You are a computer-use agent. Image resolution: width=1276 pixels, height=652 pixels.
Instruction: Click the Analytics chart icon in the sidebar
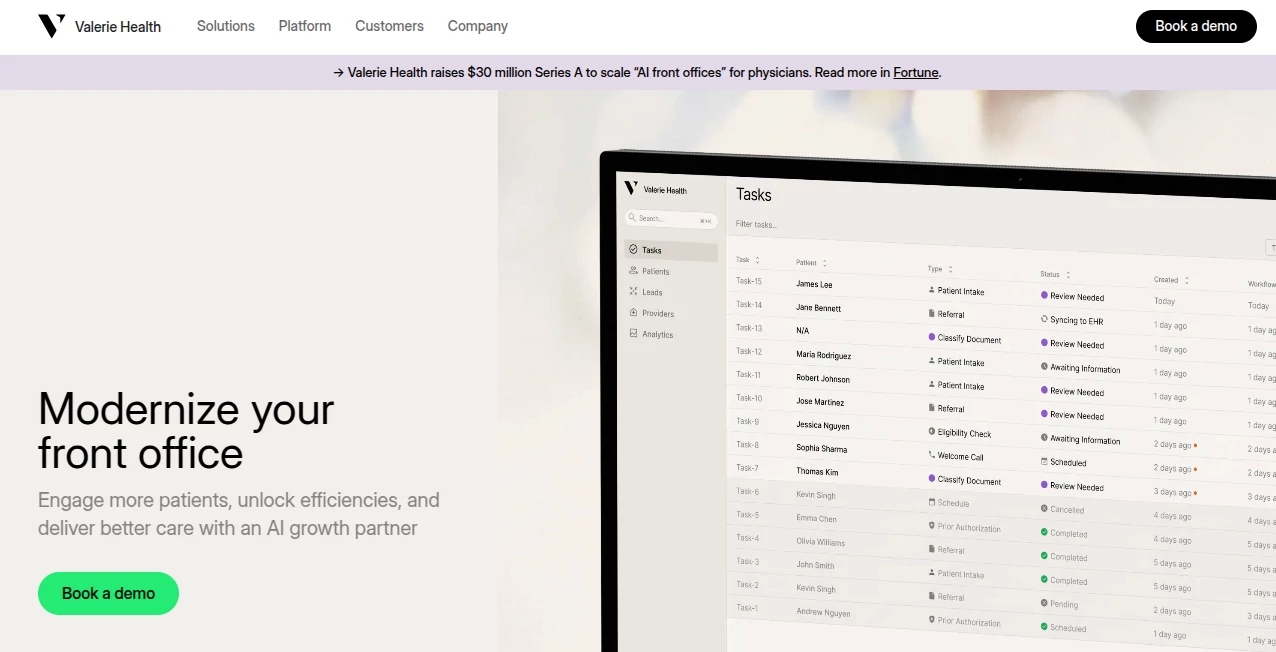click(x=633, y=334)
